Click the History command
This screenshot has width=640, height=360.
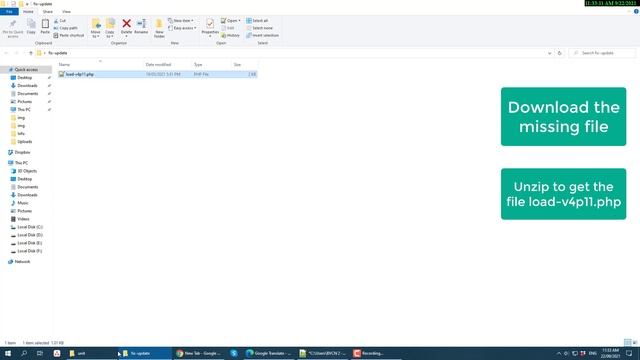tap(230, 36)
